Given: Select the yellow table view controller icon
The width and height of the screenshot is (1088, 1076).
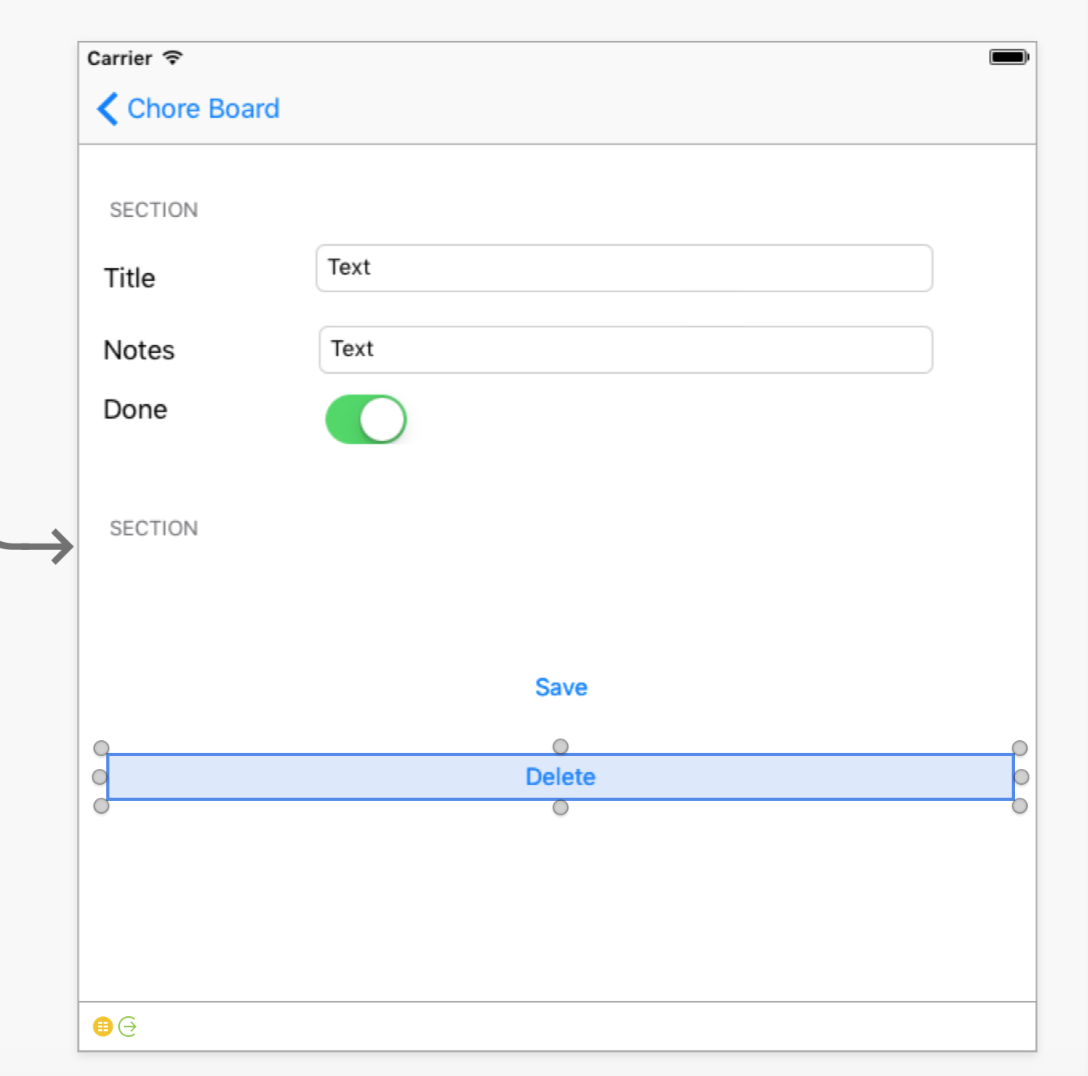Looking at the screenshot, I should pyautogui.click(x=103, y=1026).
